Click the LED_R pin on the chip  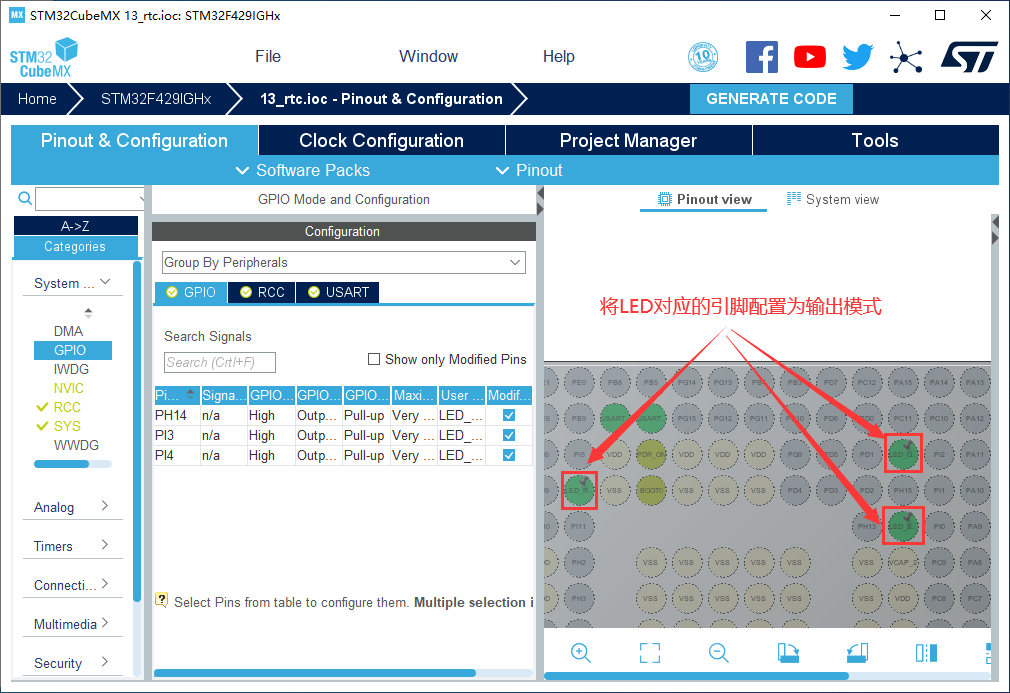tap(579, 489)
